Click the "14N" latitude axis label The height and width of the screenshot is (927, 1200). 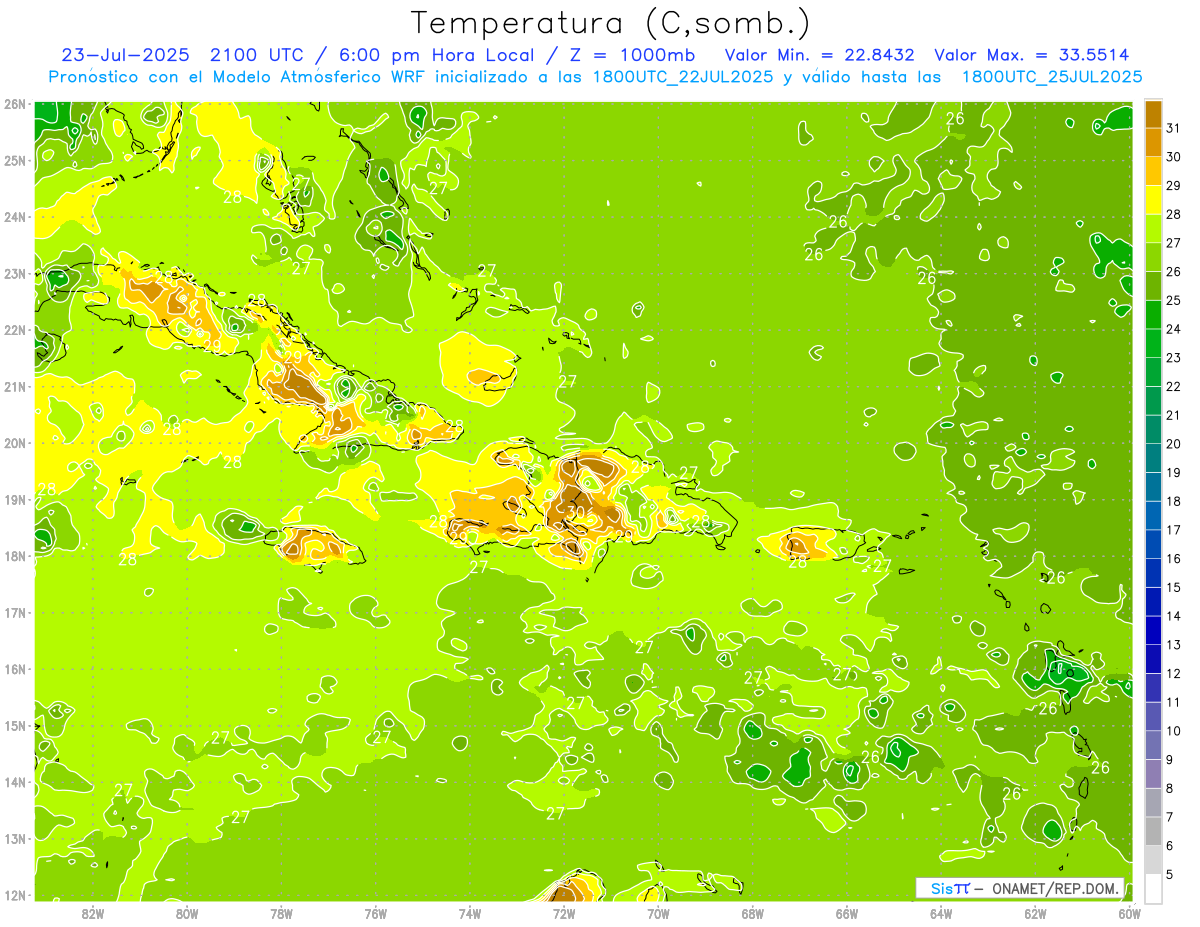[x=14, y=782]
